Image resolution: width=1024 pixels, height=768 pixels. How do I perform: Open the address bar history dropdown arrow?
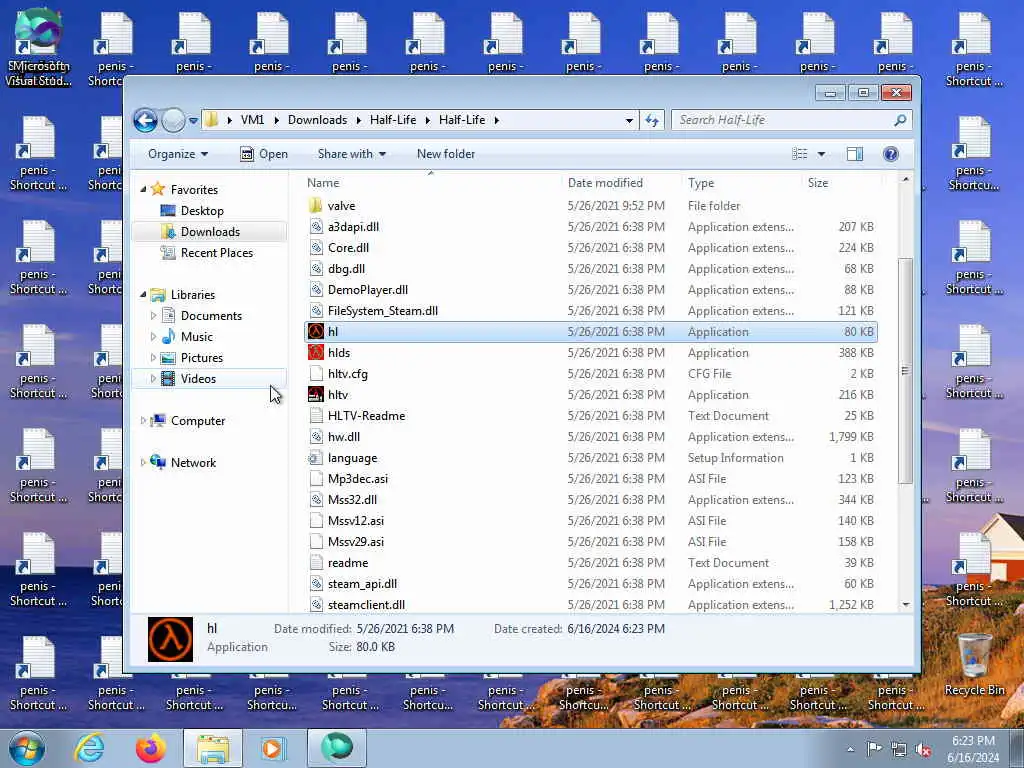pos(629,120)
